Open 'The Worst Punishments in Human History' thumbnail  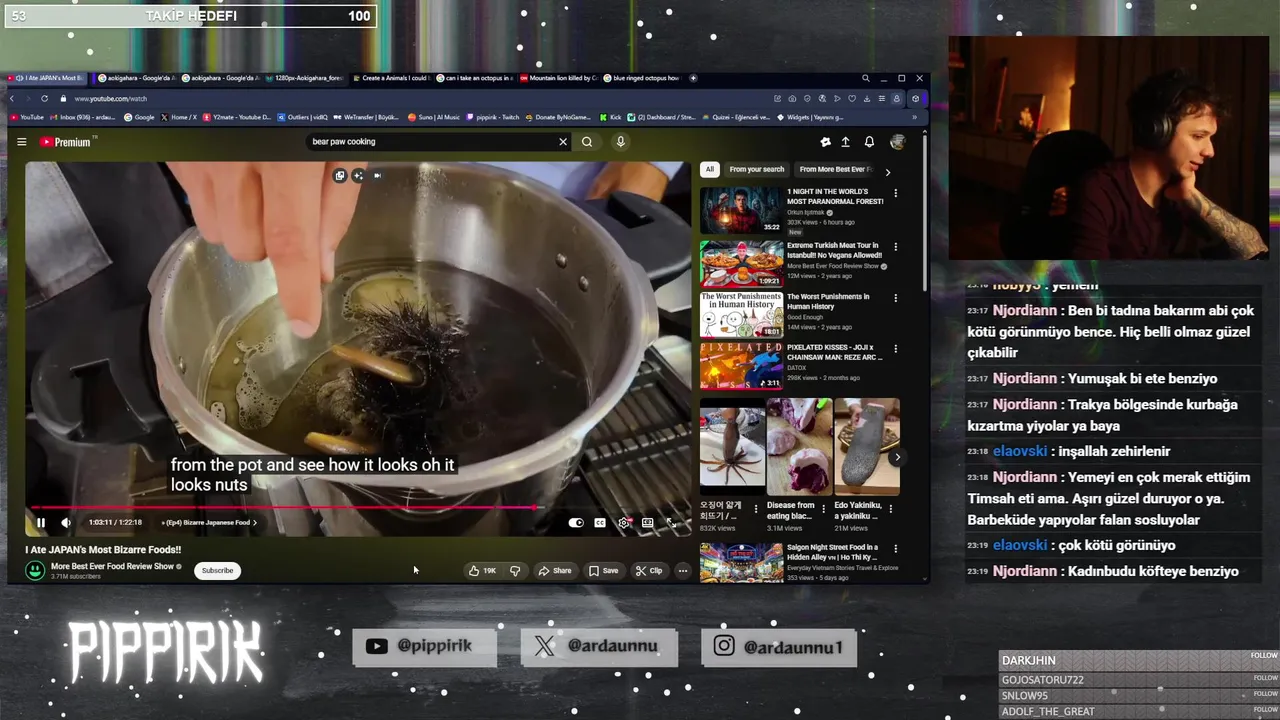click(x=741, y=315)
